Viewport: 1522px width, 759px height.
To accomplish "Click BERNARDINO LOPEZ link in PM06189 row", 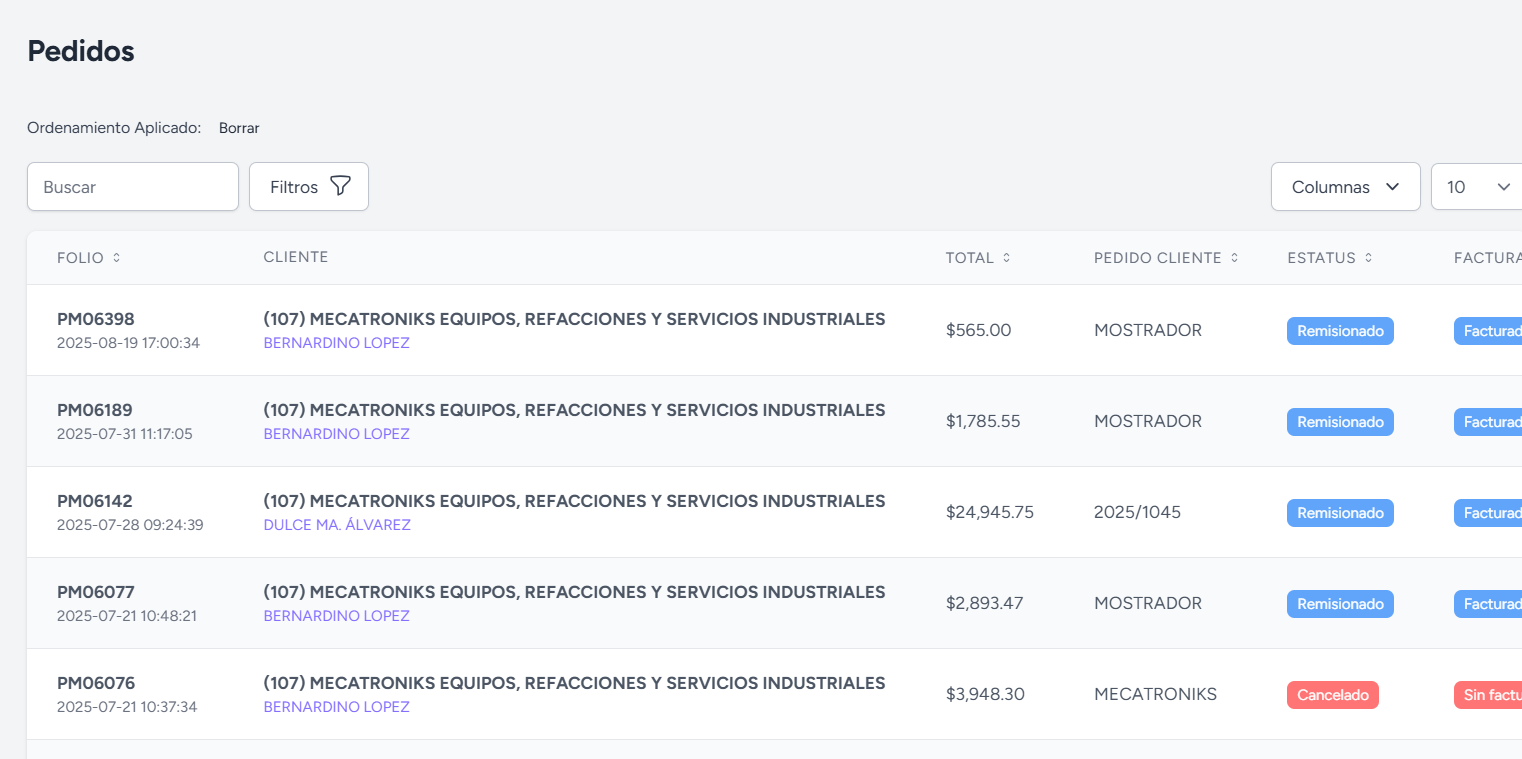I will point(337,434).
